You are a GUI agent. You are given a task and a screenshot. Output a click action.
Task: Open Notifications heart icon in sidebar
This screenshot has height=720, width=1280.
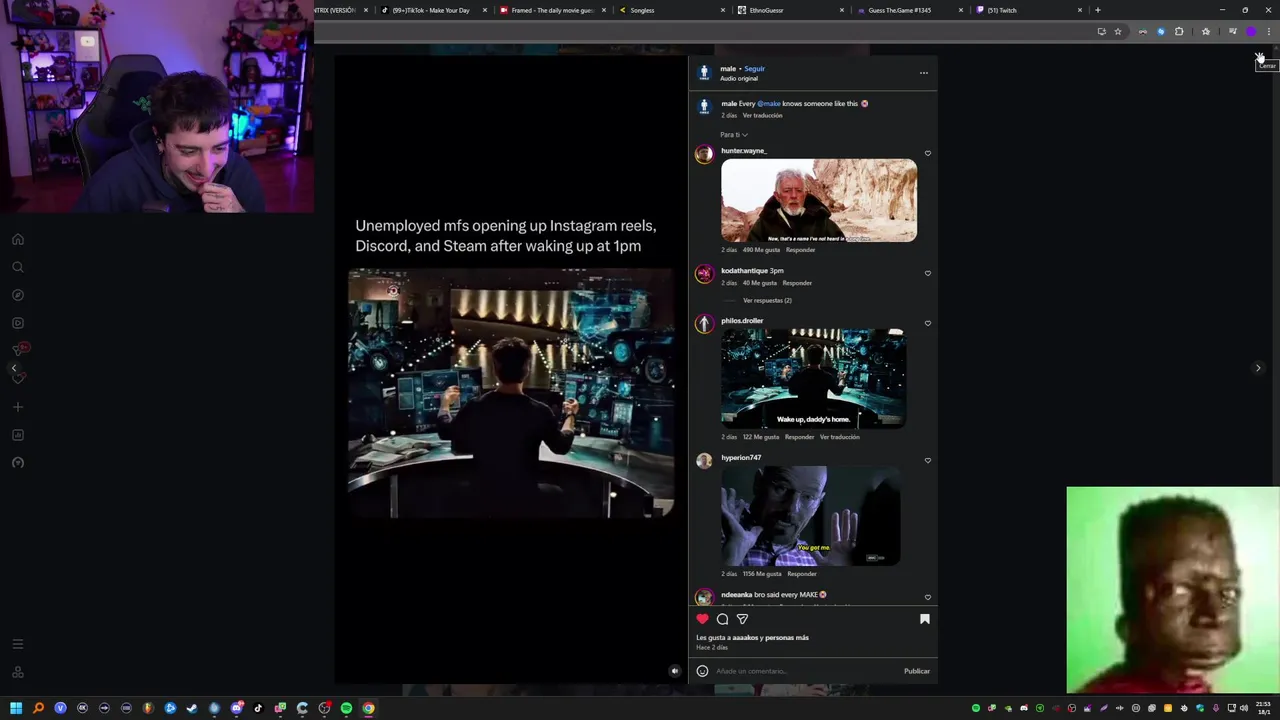(17, 378)
